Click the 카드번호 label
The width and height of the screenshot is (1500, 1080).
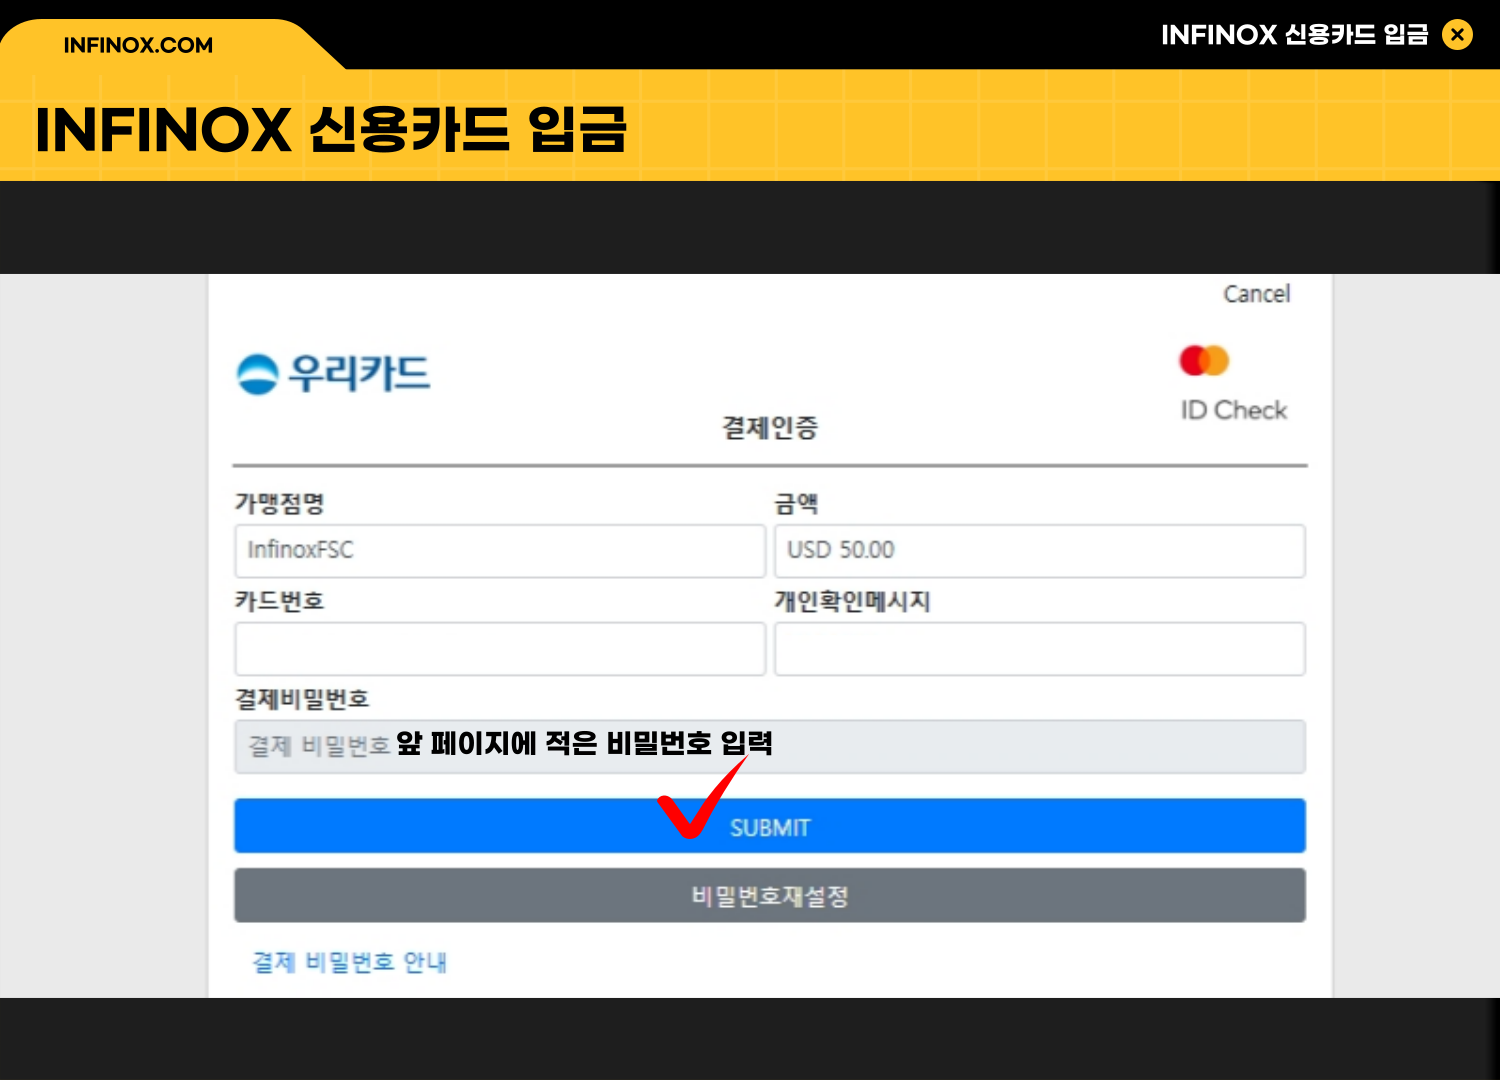click(279, 601)
